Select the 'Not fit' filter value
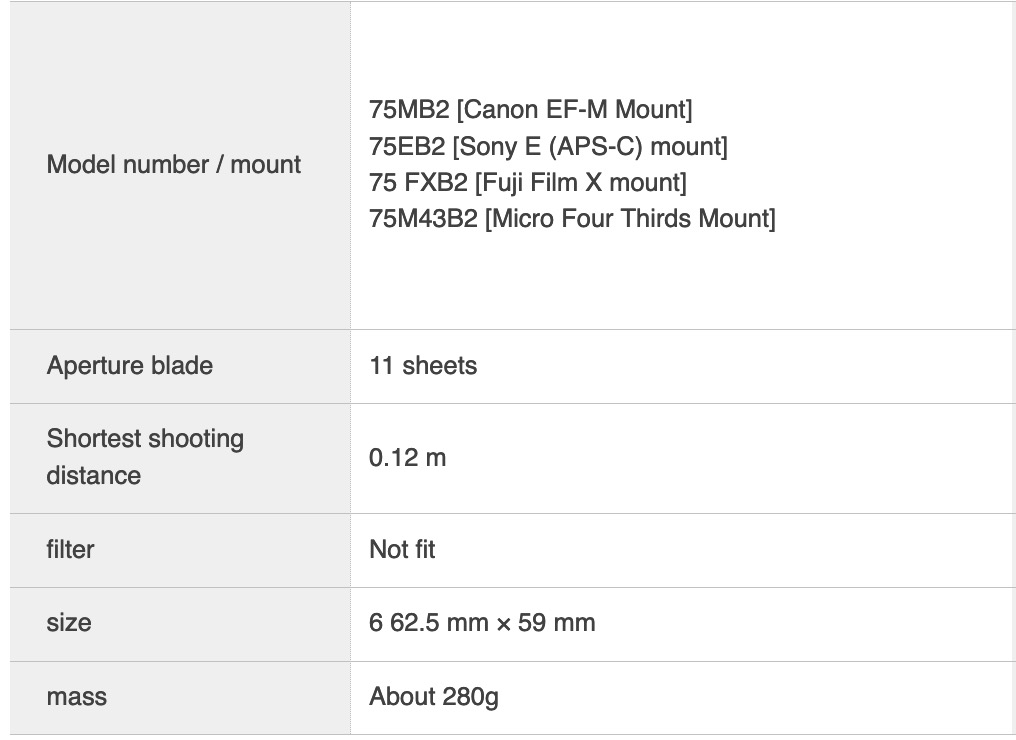The height and width of the screenshot is (740, 1016). pyautogui.click(x=402, y=550)
